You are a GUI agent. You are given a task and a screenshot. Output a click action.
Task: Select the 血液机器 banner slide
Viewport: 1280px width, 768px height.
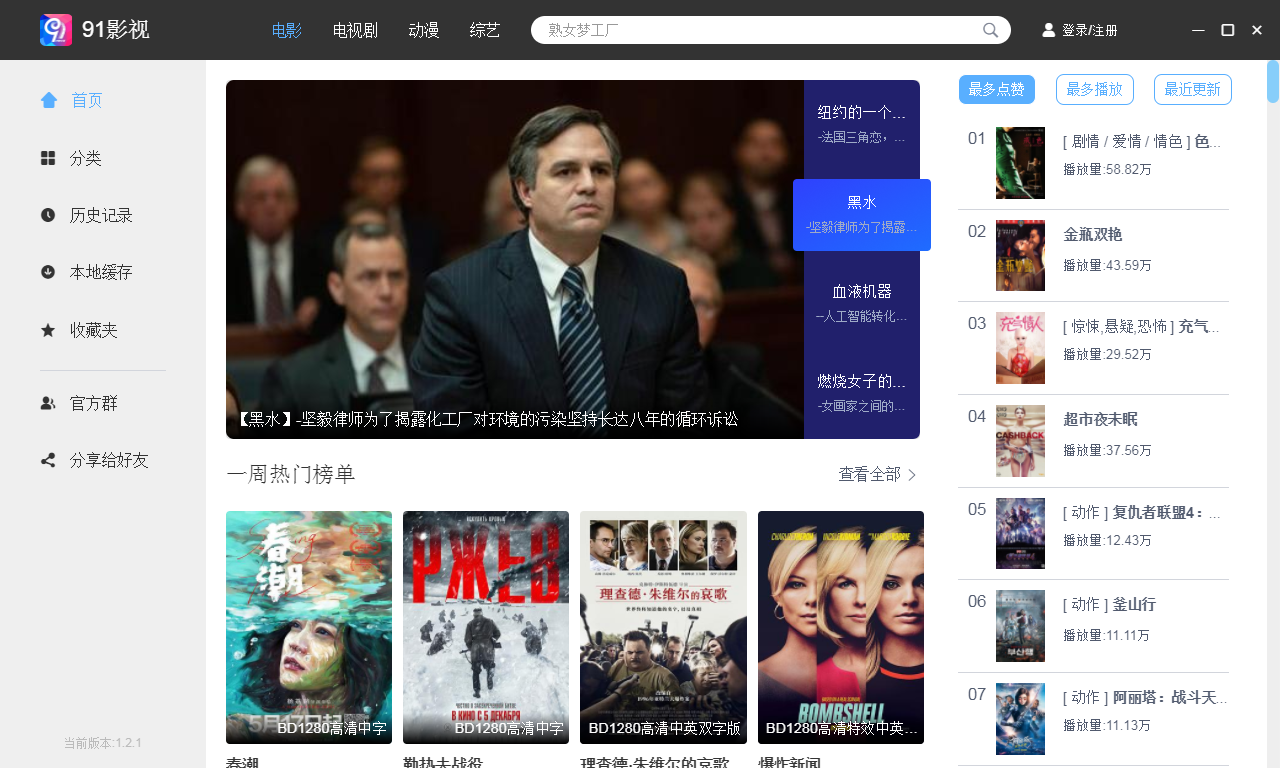(x=862, y=303)
